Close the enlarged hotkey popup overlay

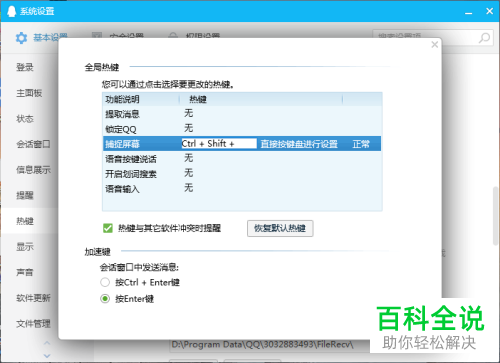tap(434, 44)
